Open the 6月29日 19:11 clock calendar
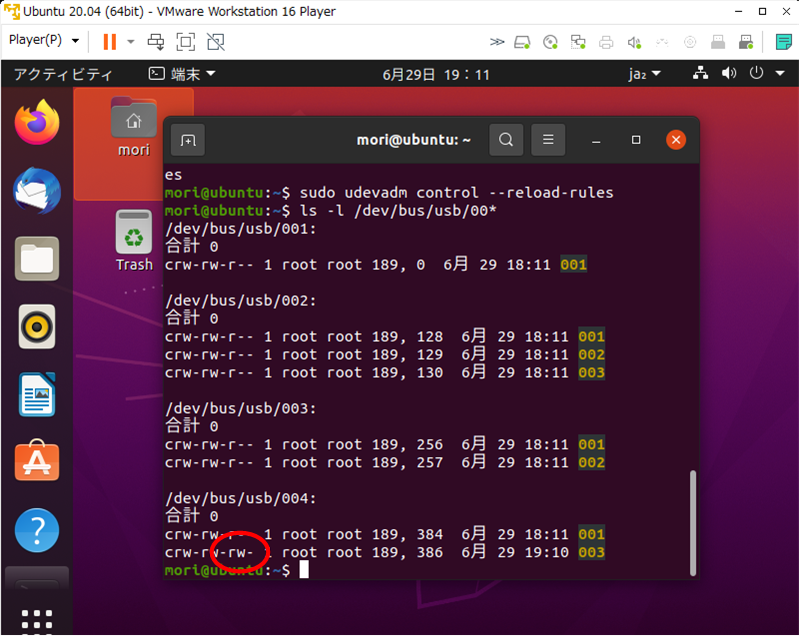 (436, 75)
